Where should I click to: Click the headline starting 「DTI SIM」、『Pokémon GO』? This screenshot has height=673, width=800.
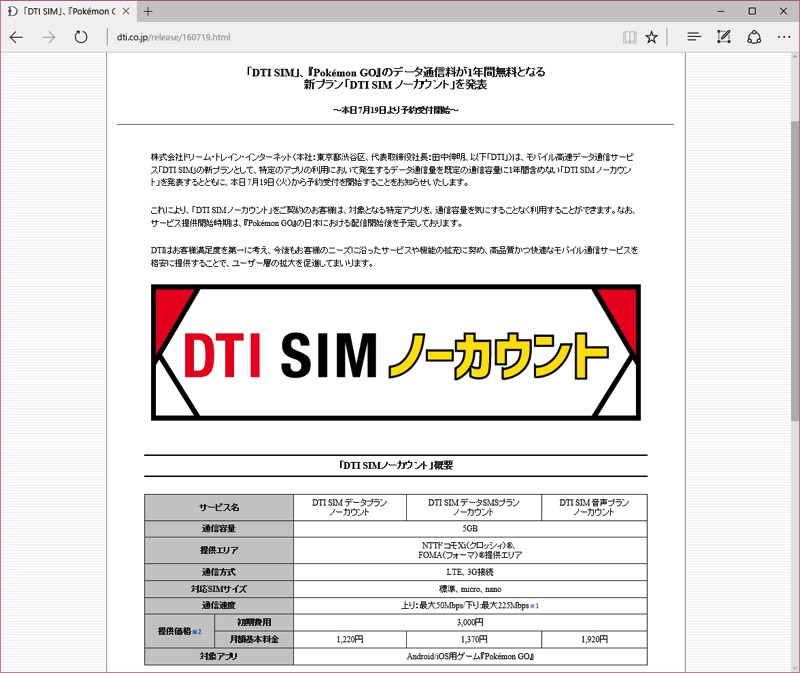(x=395, y=78)
